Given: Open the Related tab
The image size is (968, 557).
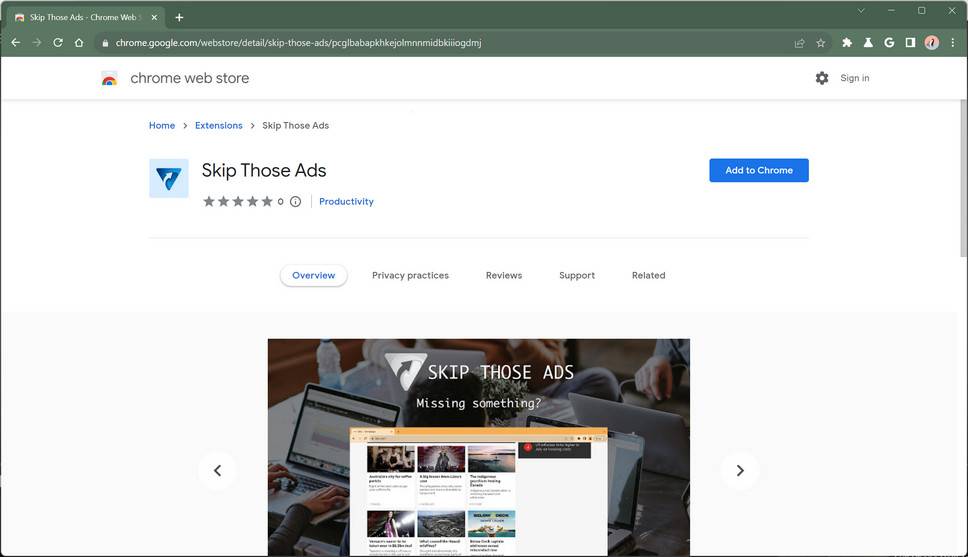Looking at the screenshot, I should click(x=648, y=275).
